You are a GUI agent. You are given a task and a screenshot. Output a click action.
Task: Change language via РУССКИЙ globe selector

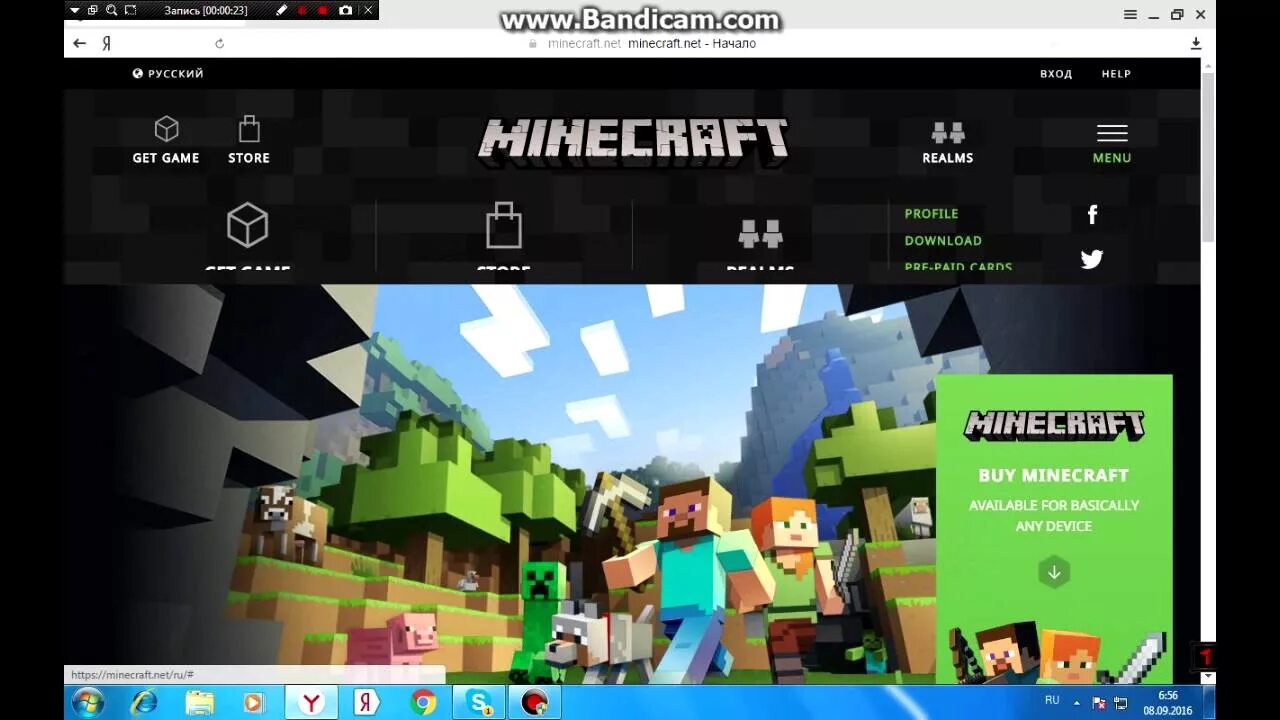(x=168, y=73)
